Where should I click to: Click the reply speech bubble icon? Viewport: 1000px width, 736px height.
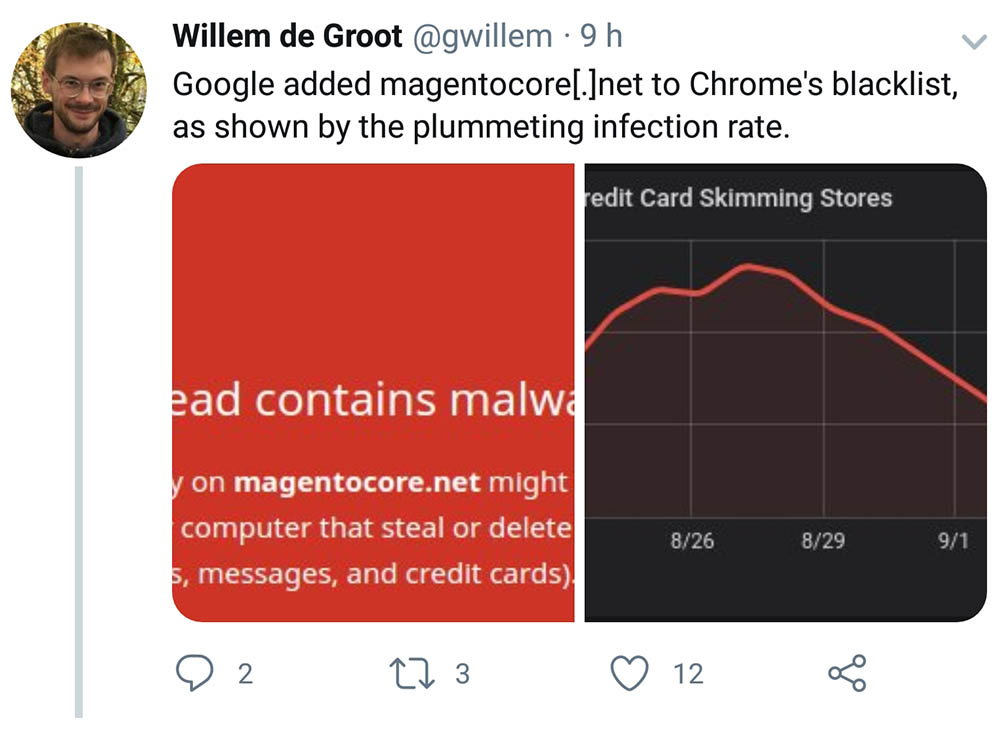(195, 673)
